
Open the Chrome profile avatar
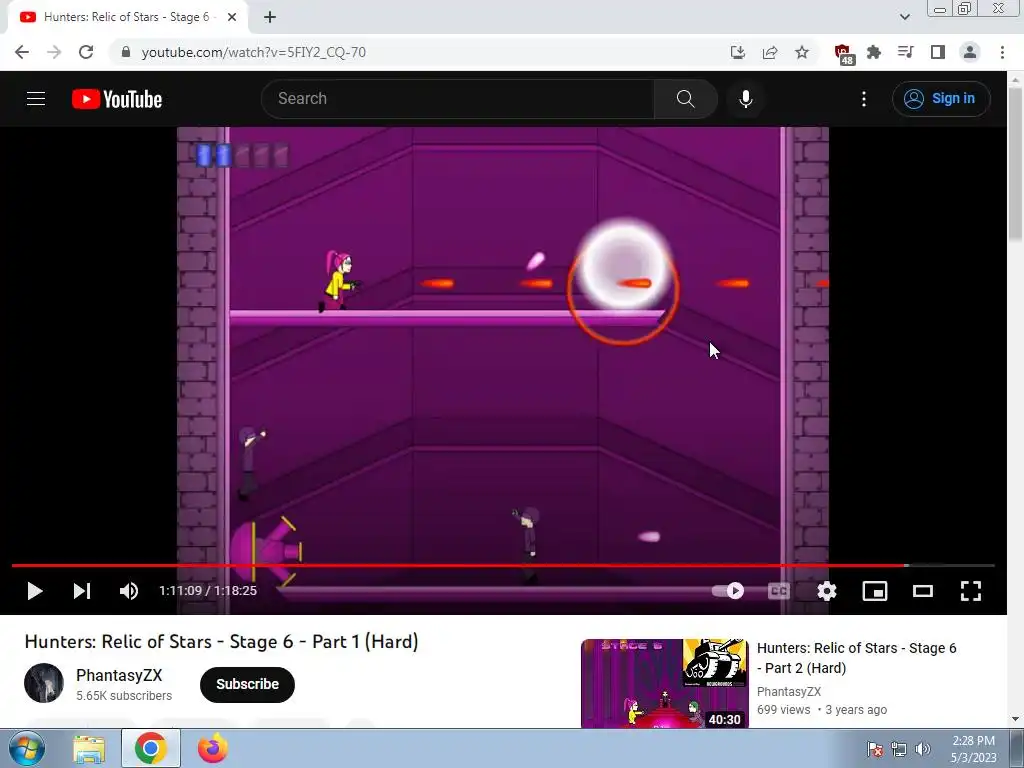click(x=970, y=52)
